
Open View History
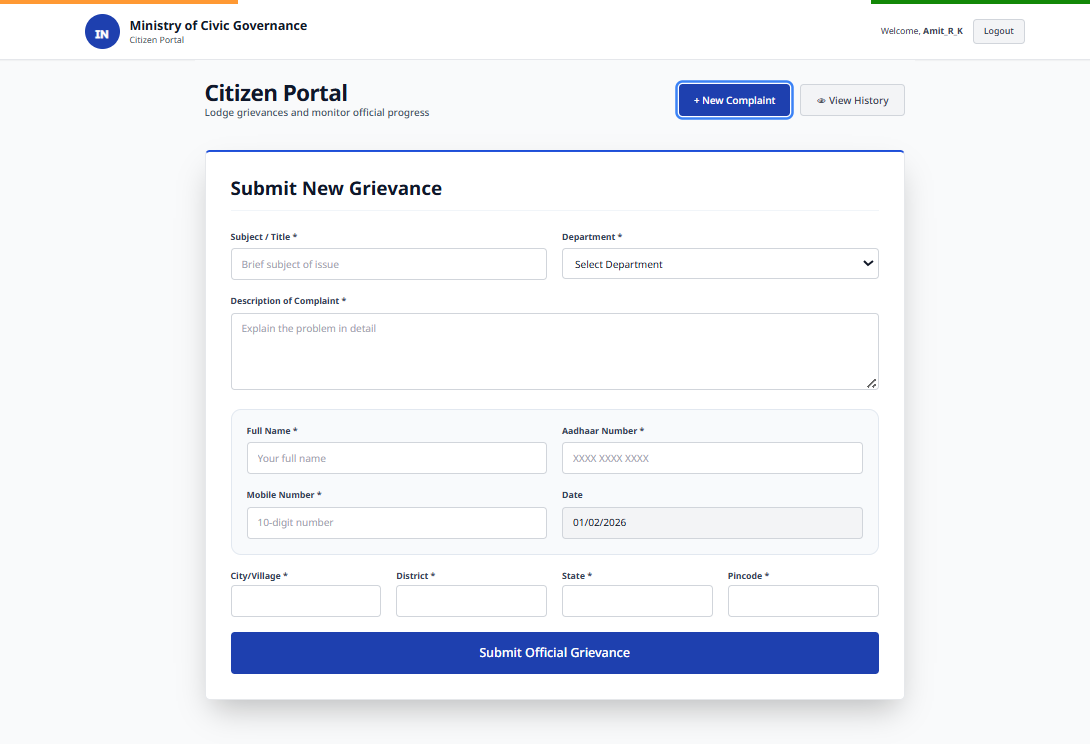[852, 100]
